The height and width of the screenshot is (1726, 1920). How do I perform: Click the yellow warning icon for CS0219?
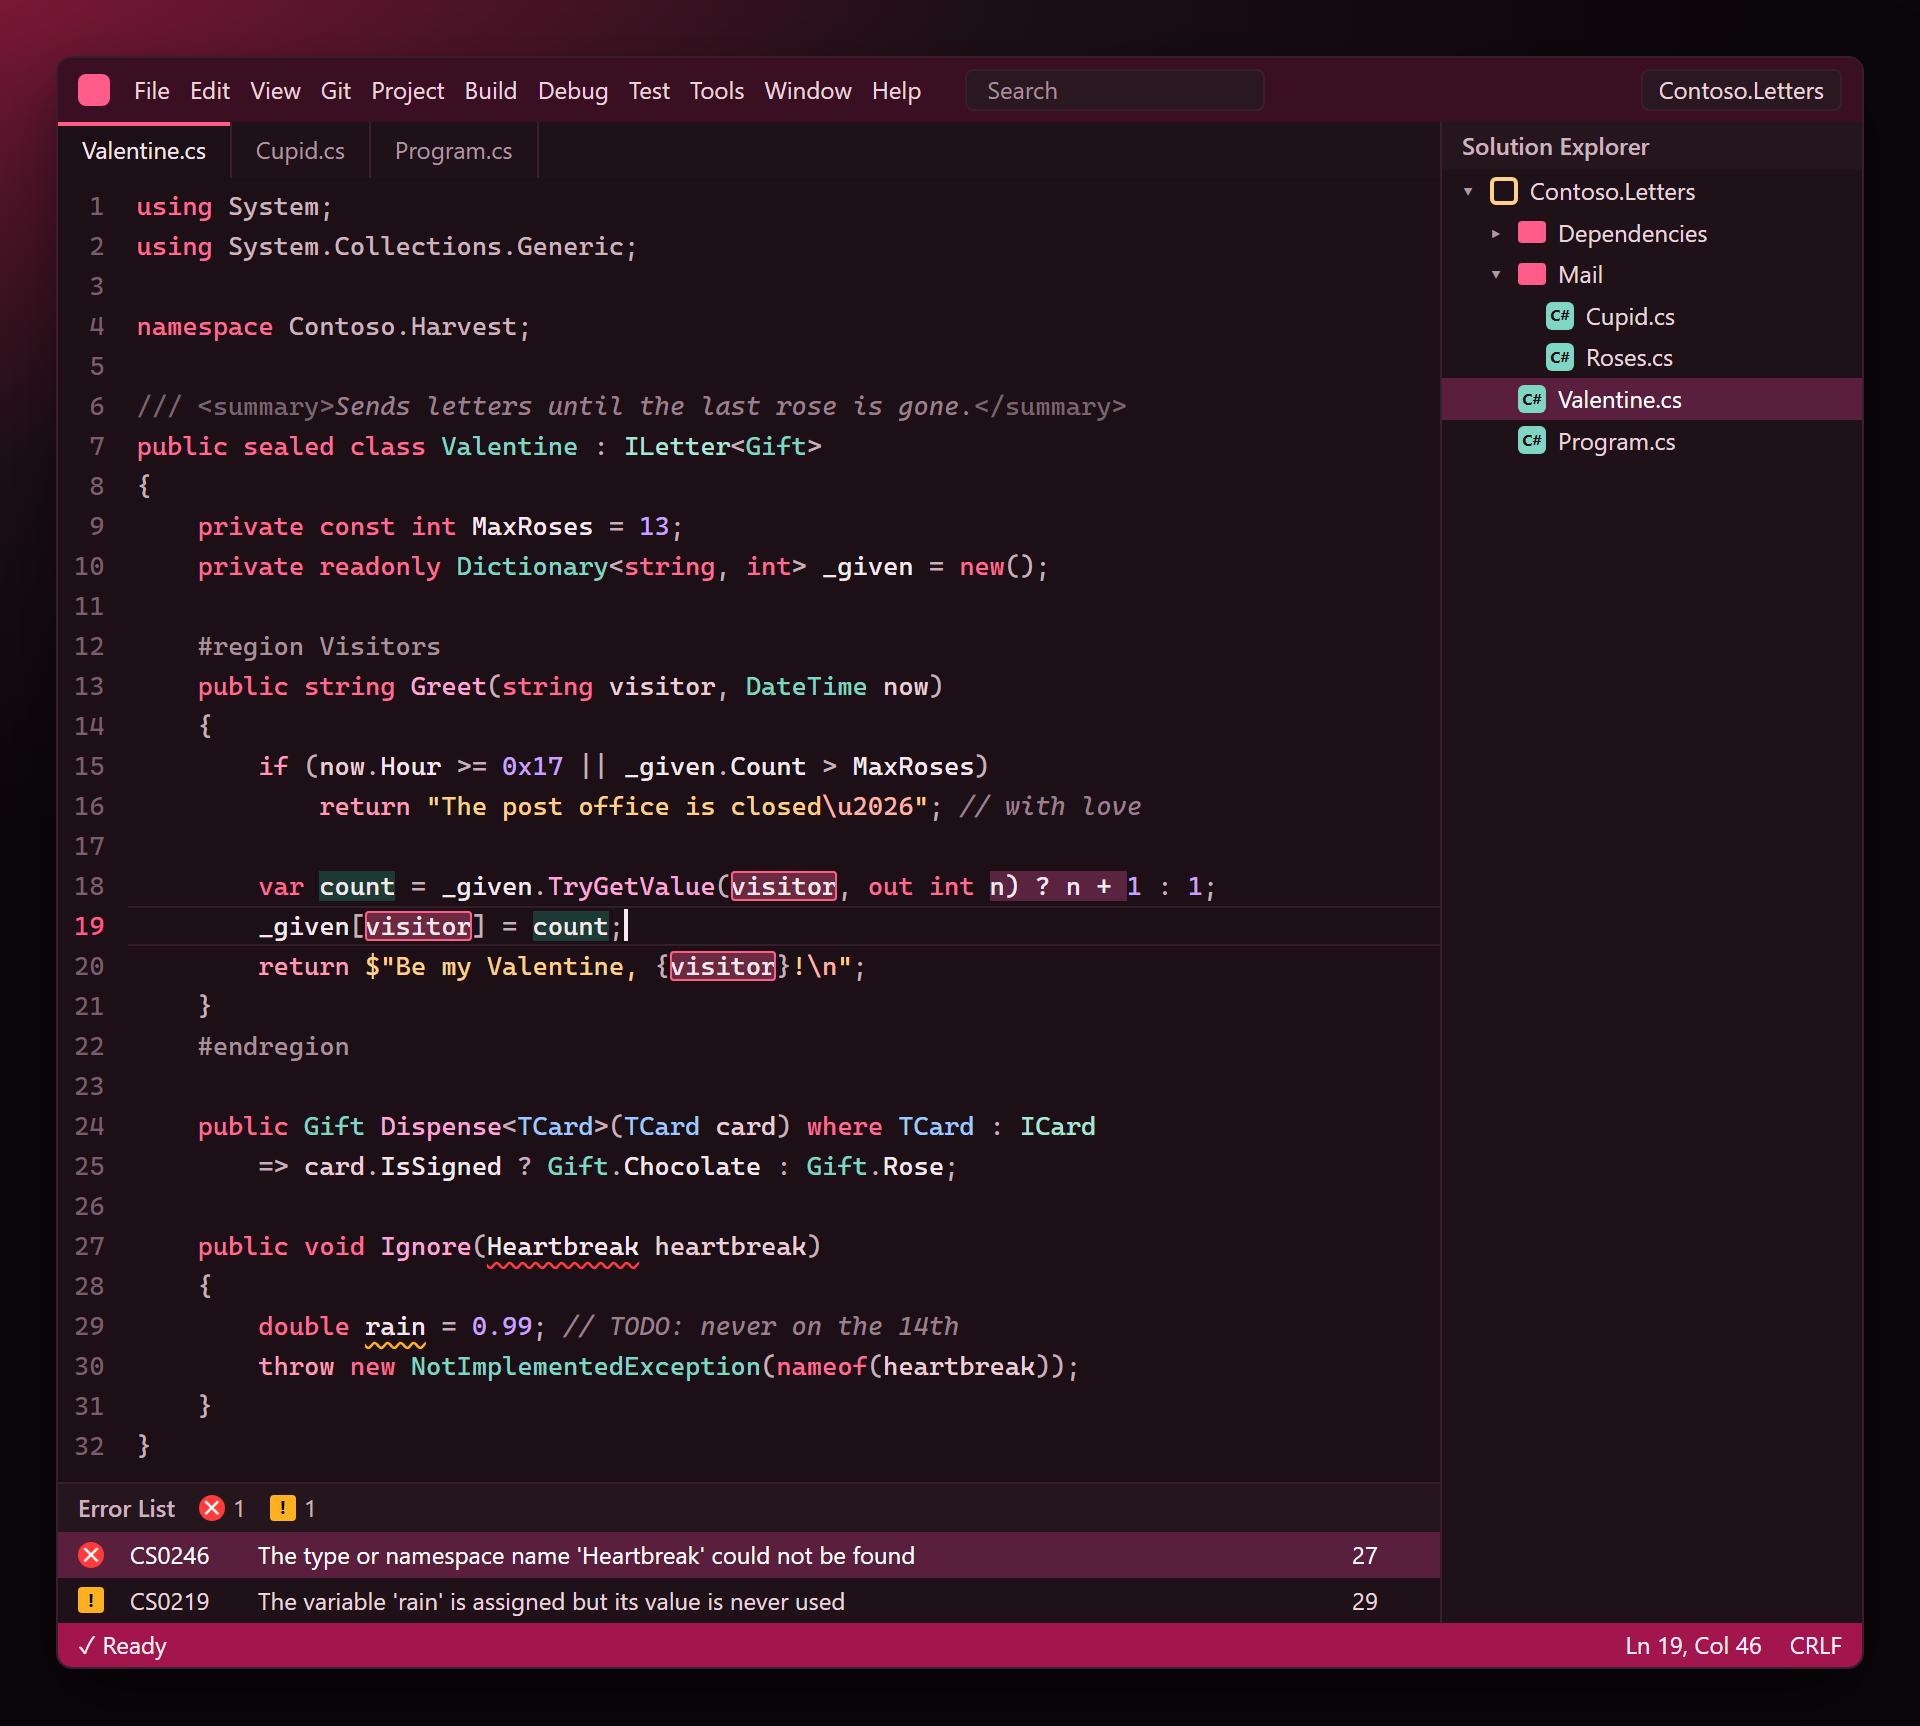pos(91,1601)
